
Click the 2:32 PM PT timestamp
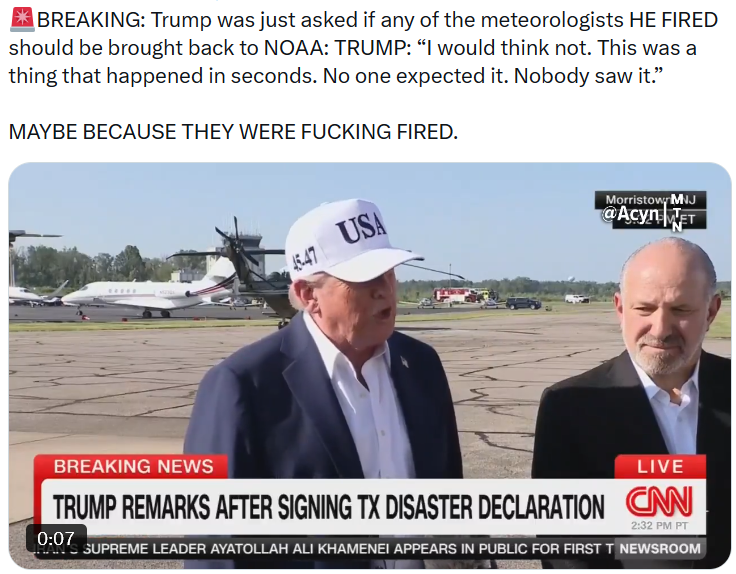[x=659, y=526]
